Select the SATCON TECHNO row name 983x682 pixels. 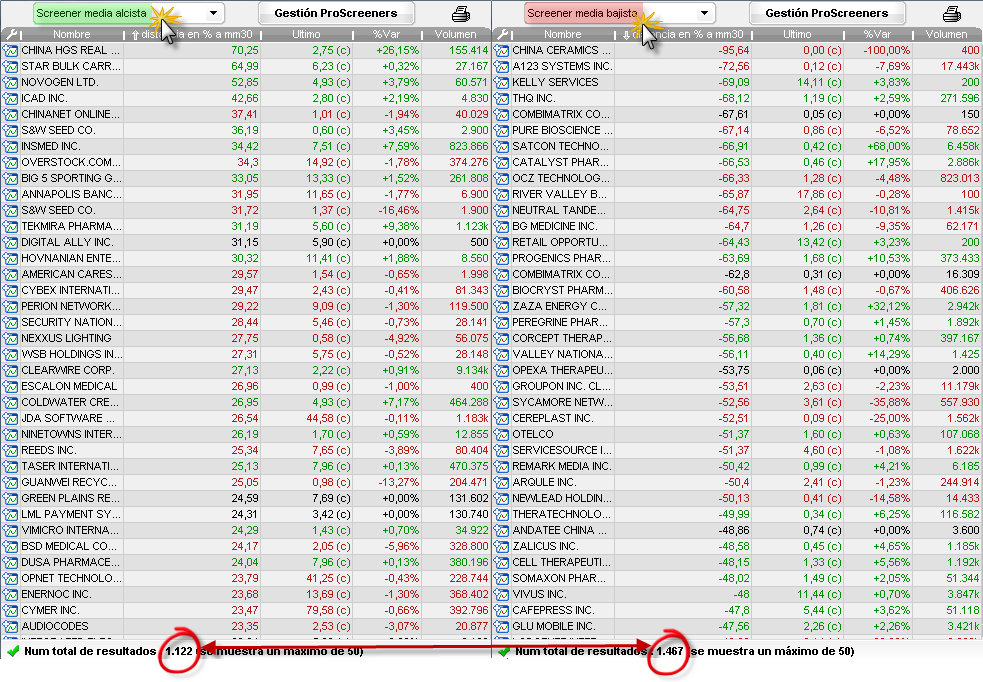[x=560, y=146]
